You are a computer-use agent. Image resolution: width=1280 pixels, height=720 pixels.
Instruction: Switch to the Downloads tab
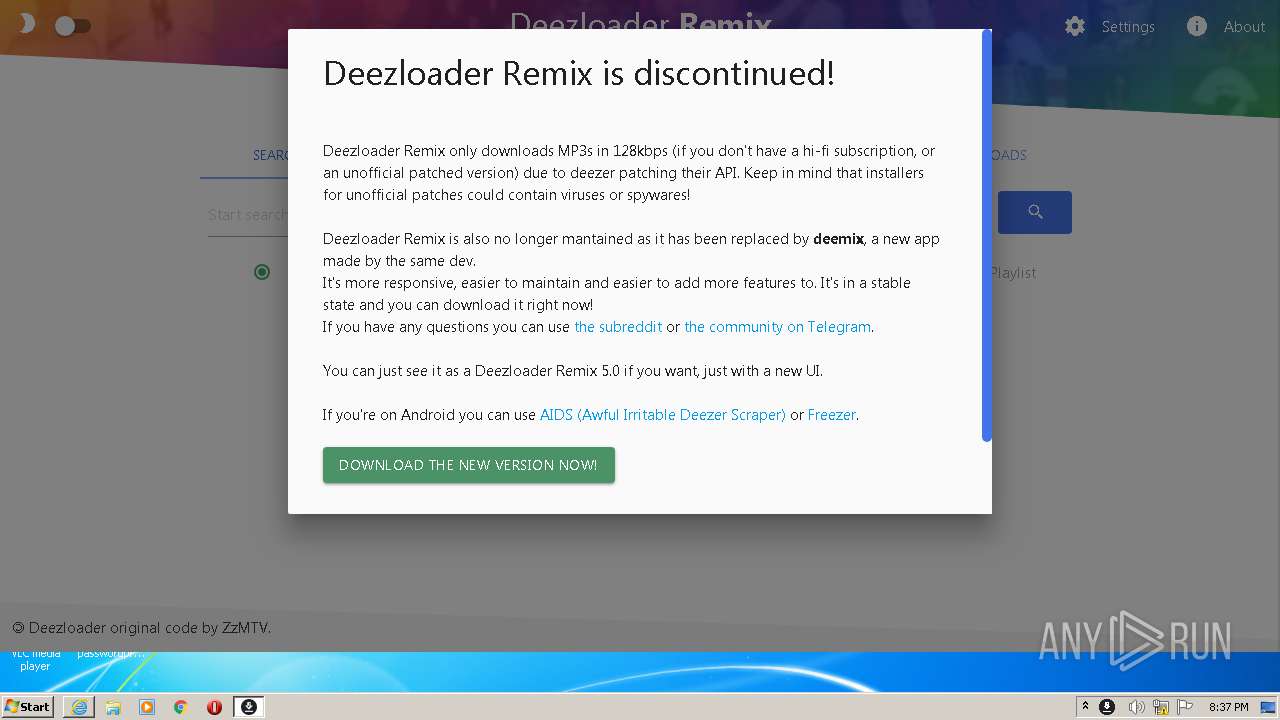coord(1010,155)
